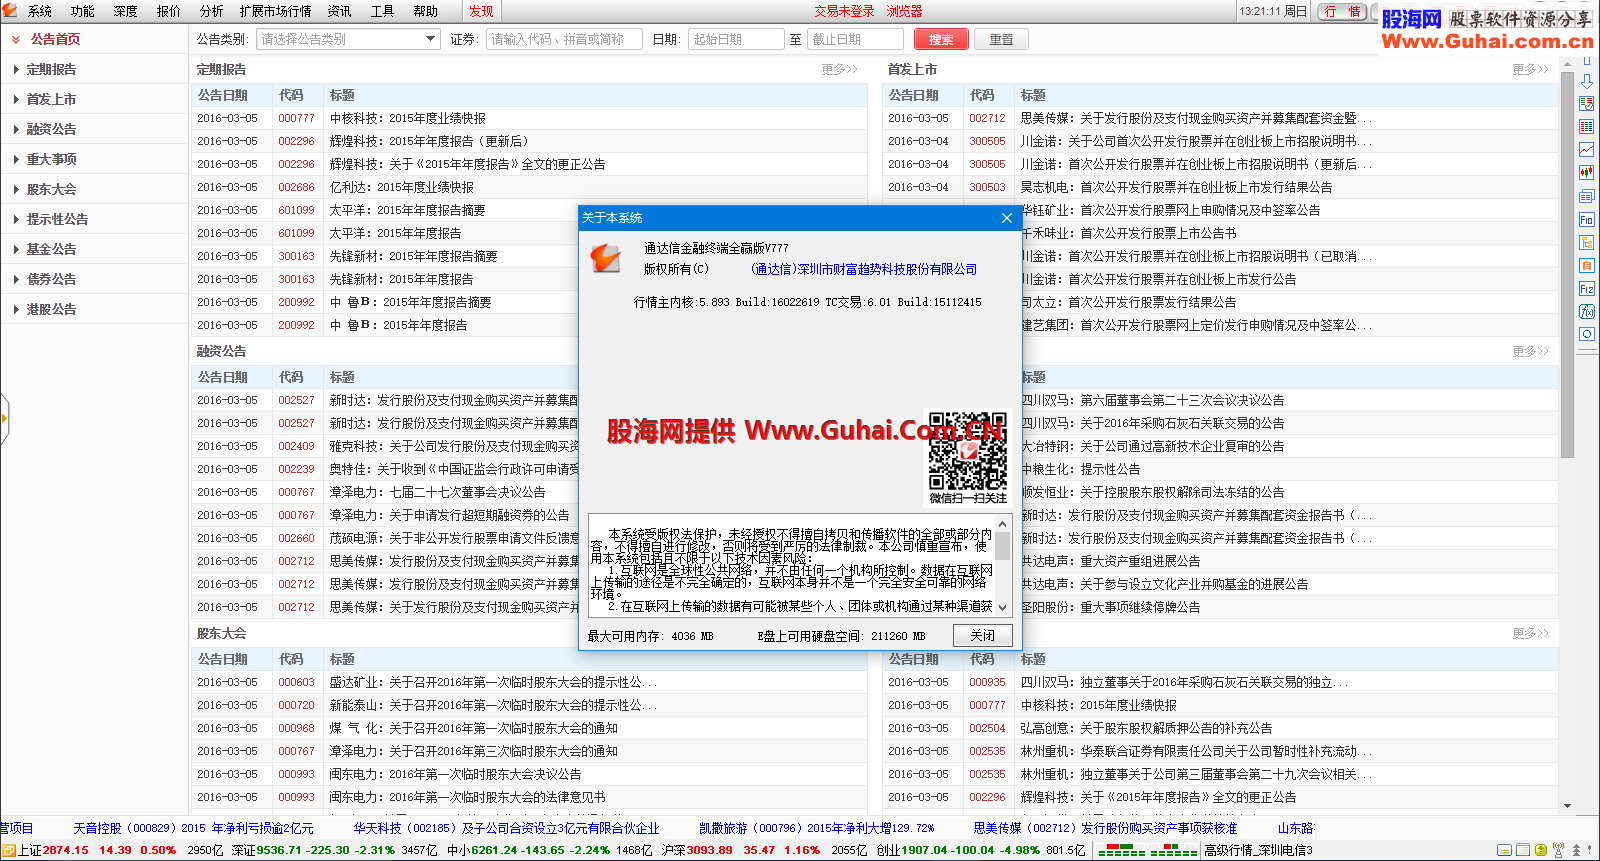Open the stacked windows news icon in sidebar
The width and height of the screenshot is (1600, 861).
tap(1587, 196)
